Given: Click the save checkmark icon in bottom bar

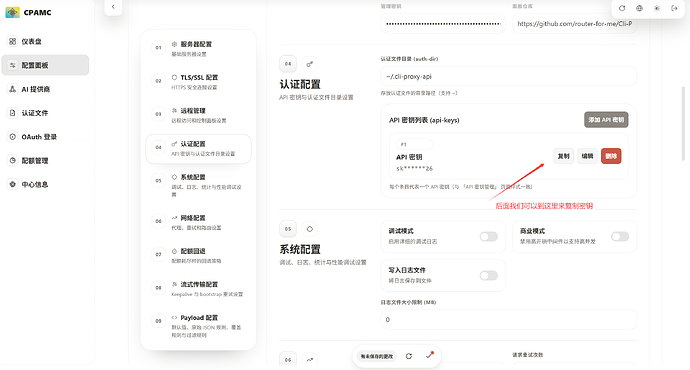Looking at the screenshot, I should (429, 356).
